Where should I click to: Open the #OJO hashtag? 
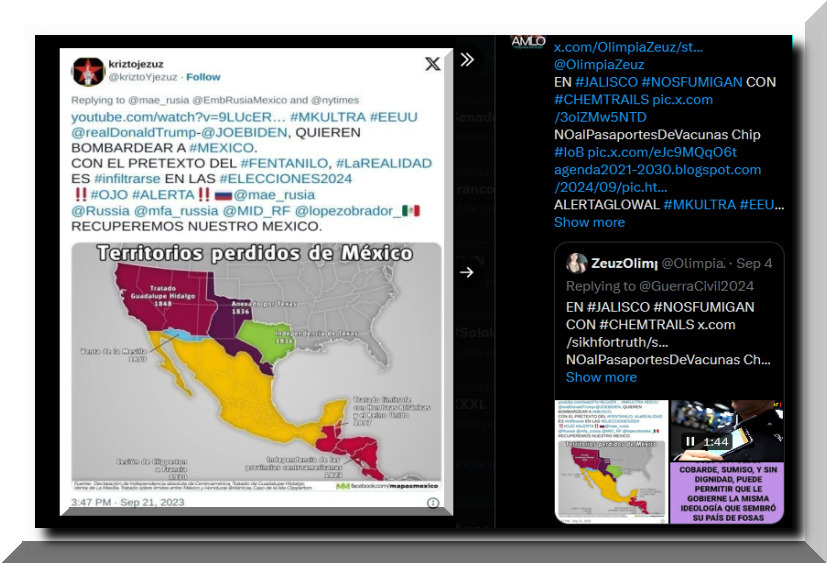pos(109,195)
